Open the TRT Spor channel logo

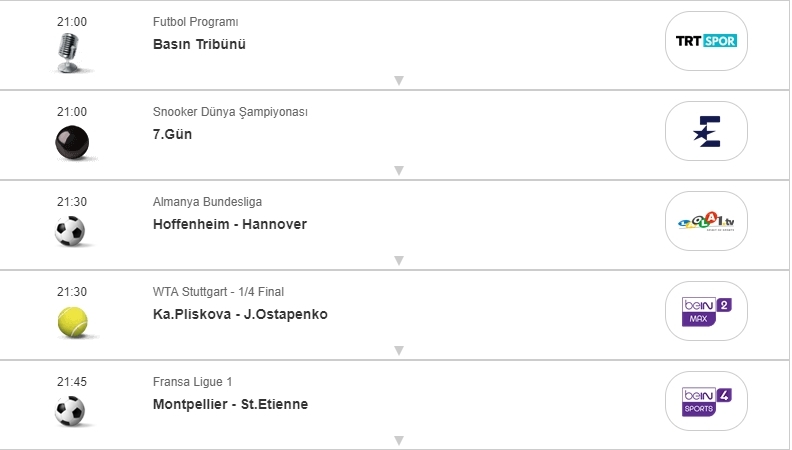click(x=706, y=41)
